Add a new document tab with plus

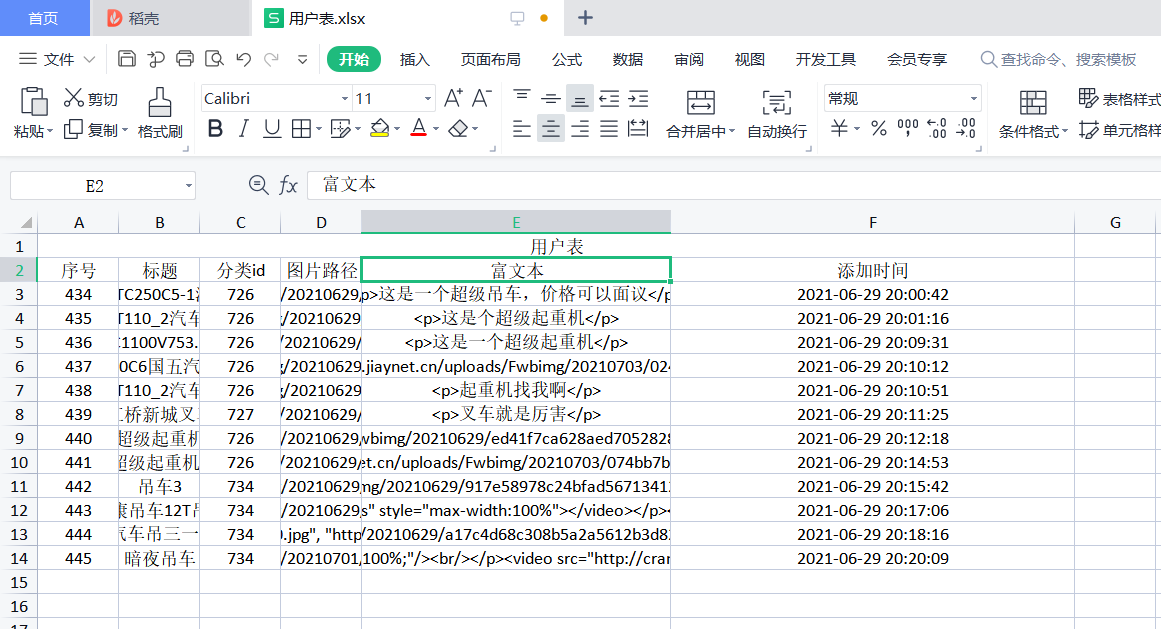(x=585, y=18)
